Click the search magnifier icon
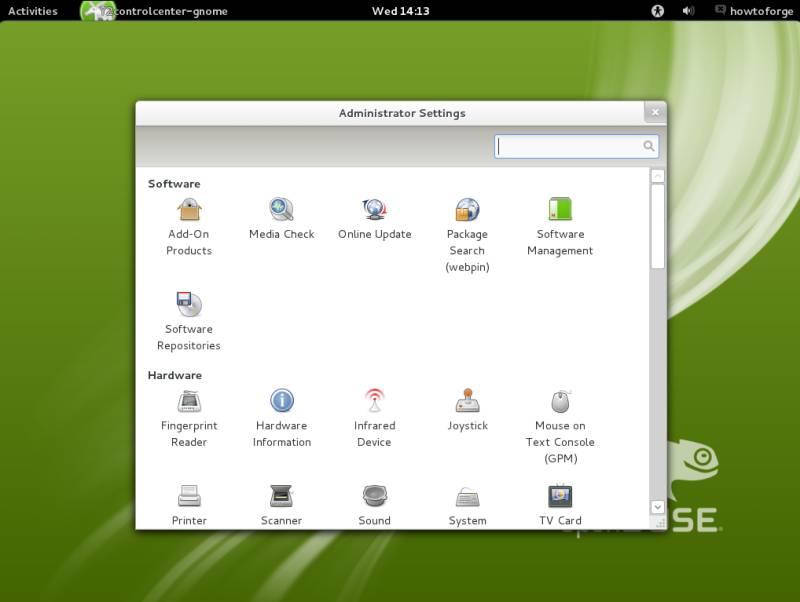Screen dimensions: 800x602 pos(648,146)
